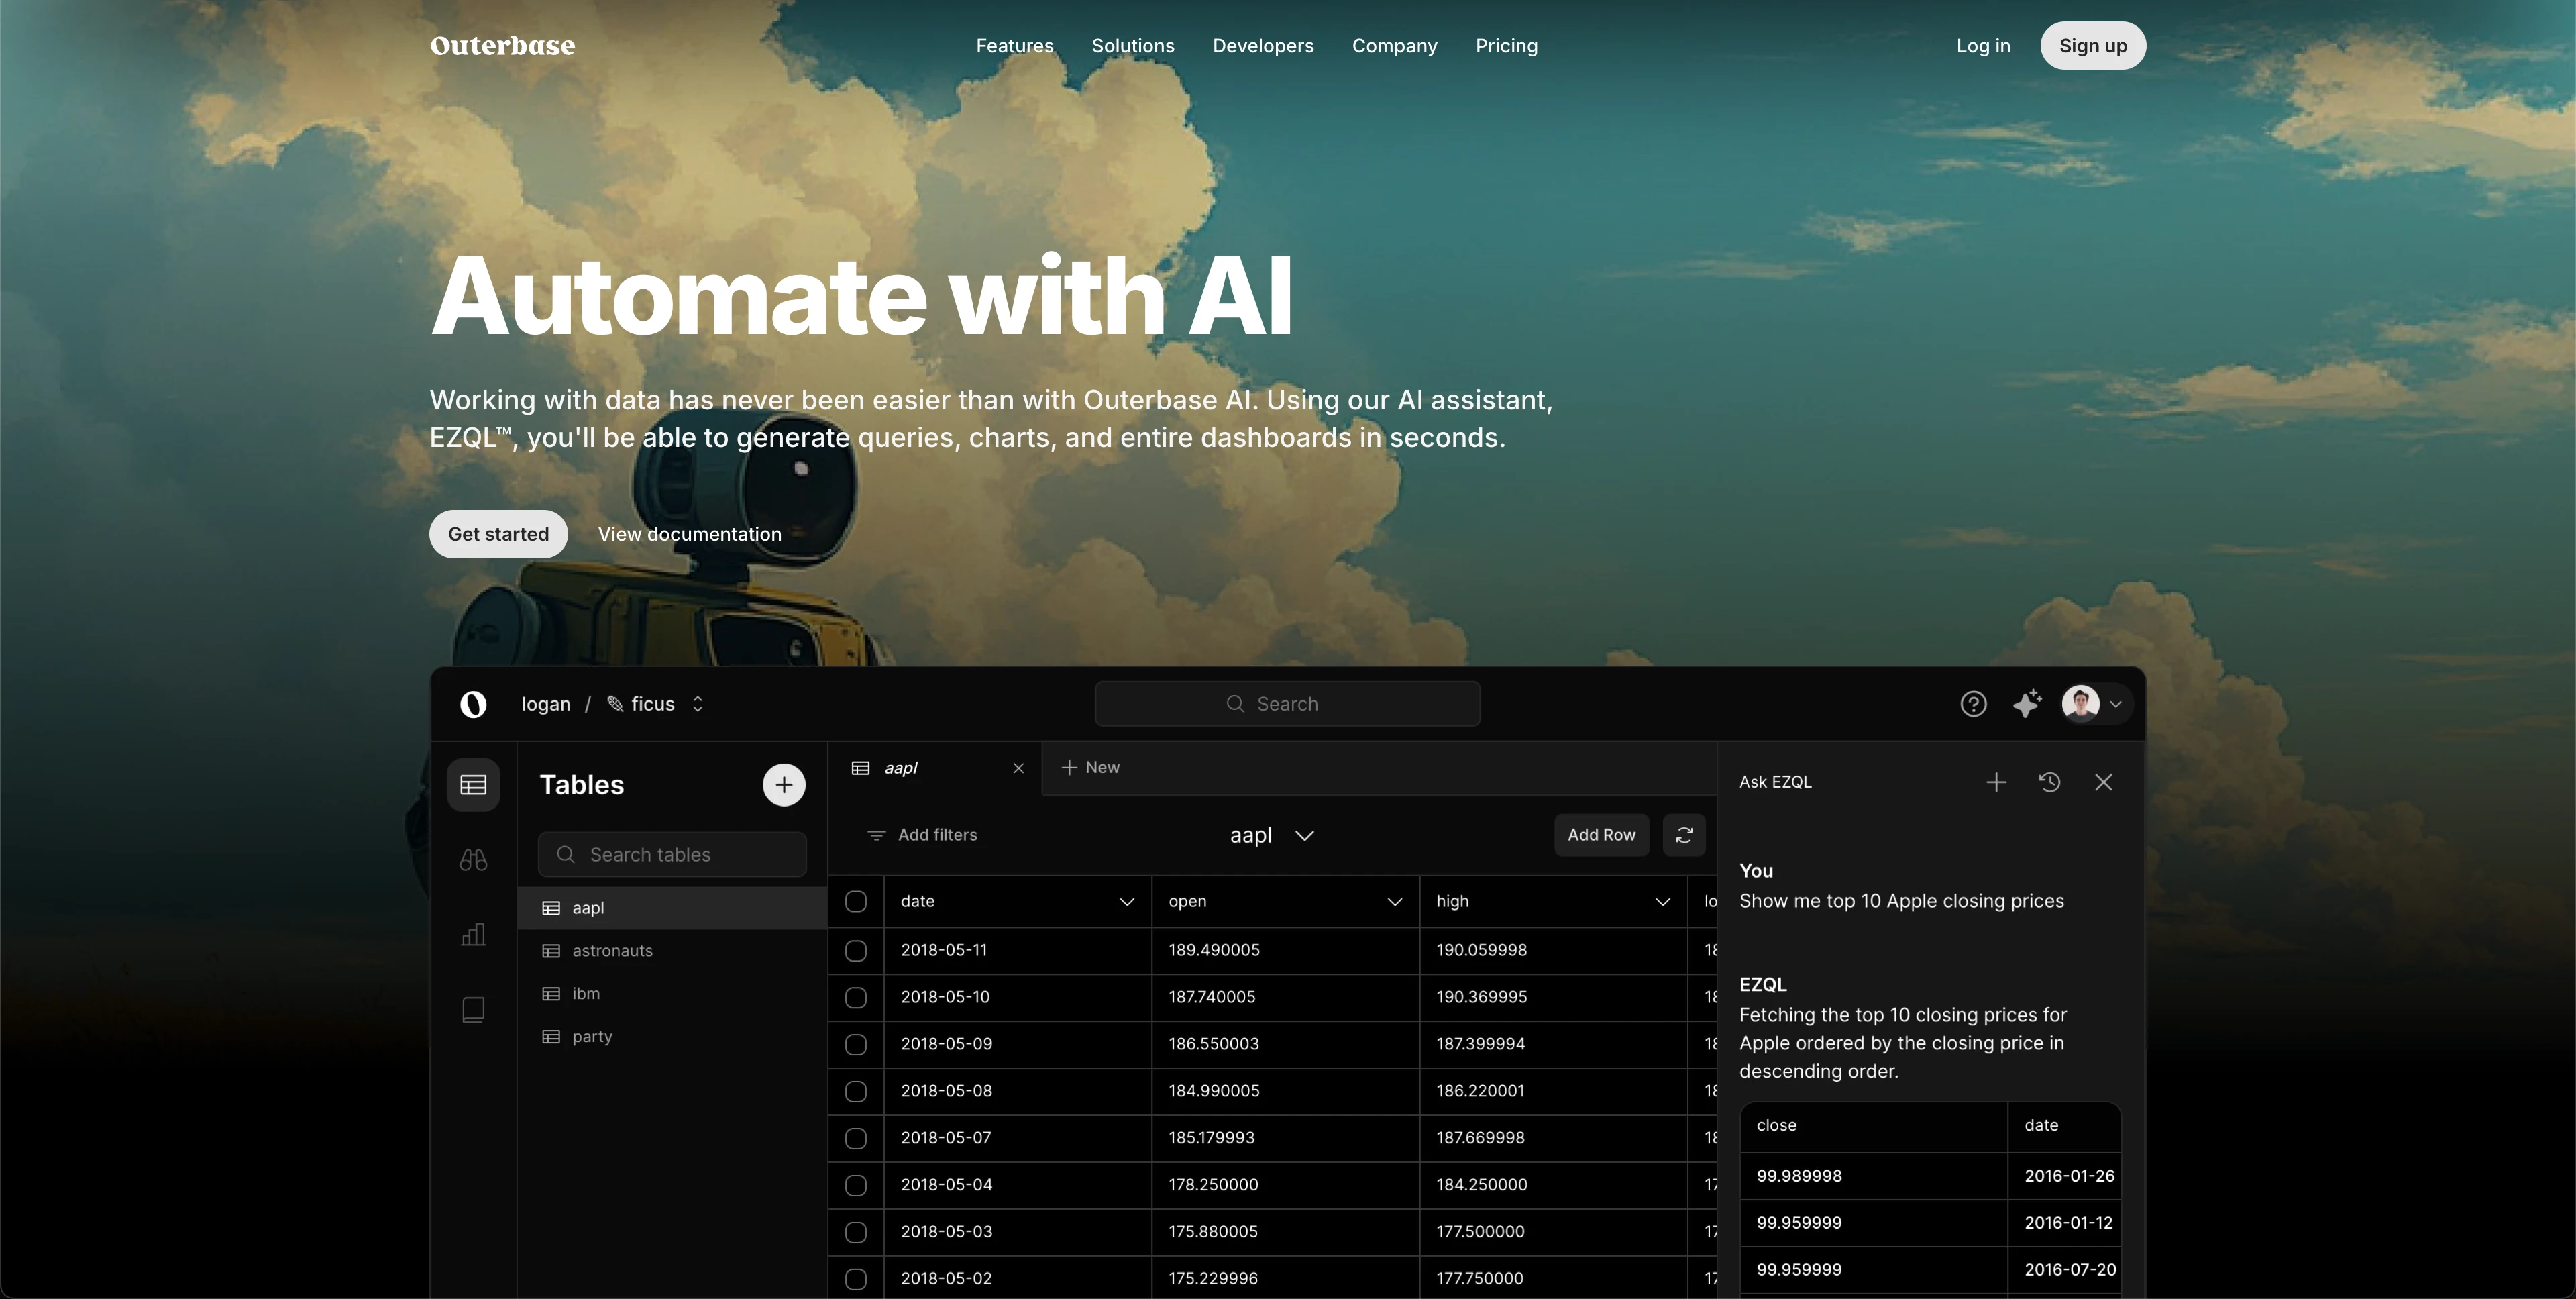Click the Get started button
This screenshot has width=2576, height=1299.
point(498,534)
